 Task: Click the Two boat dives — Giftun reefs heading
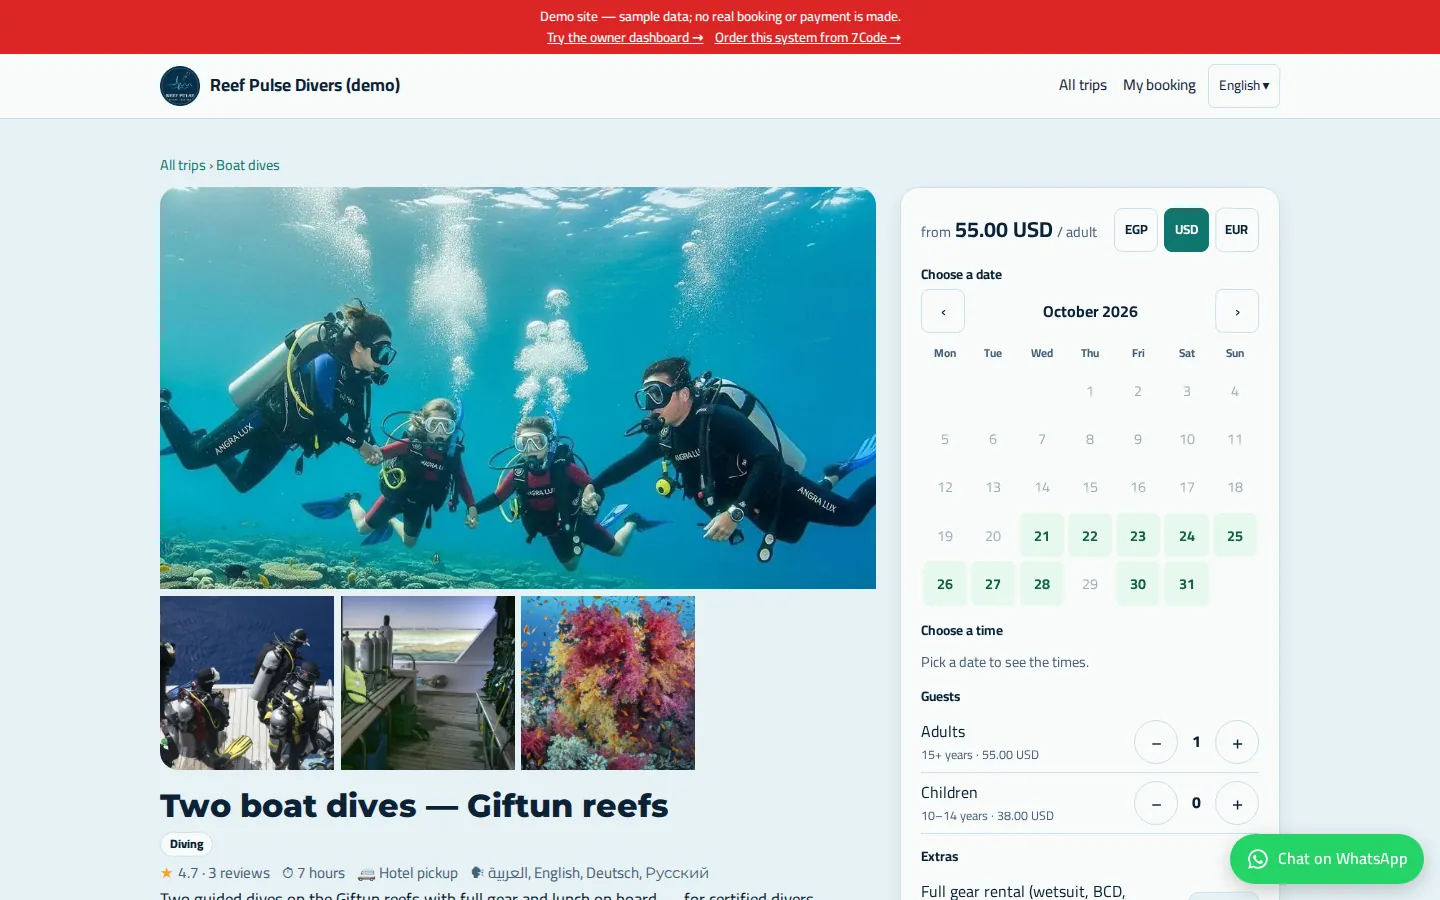(x=414, y=806)
